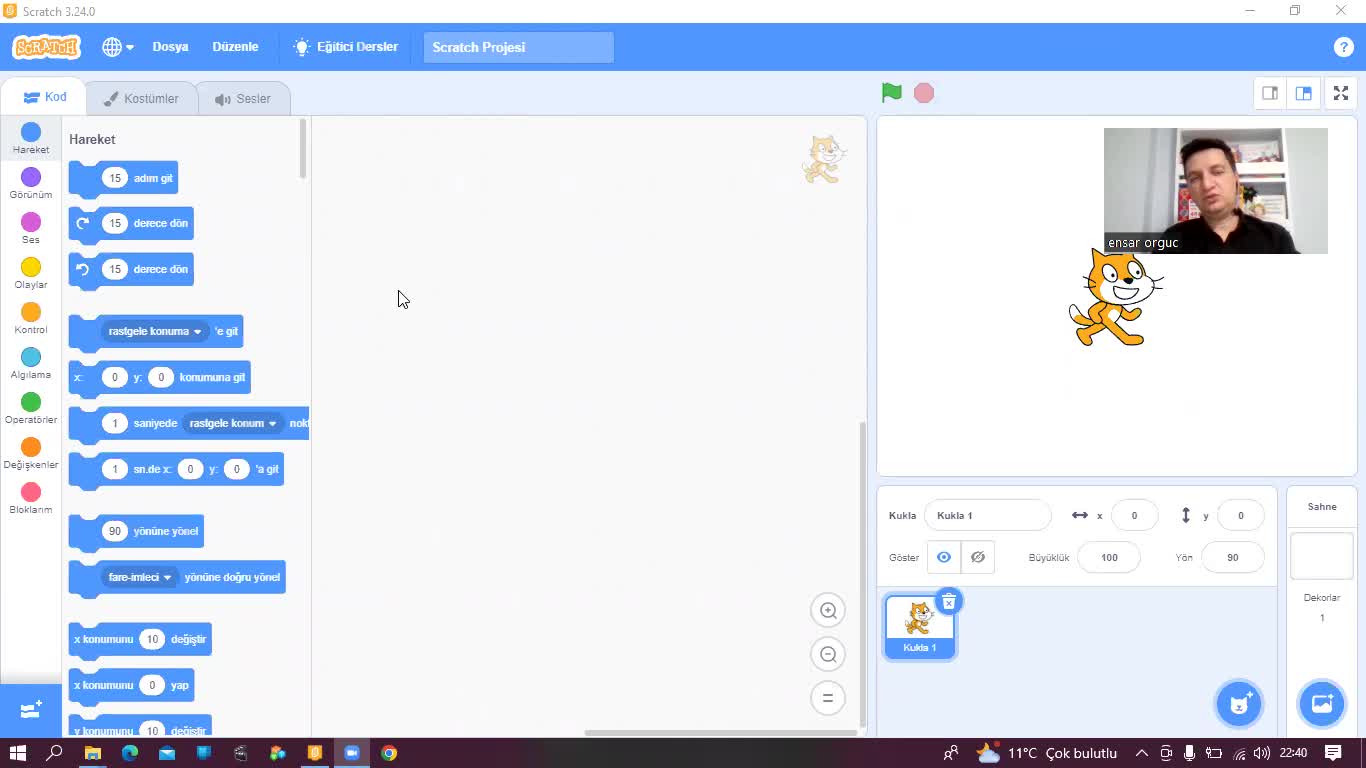The width and height of the screenshot is (1366, 768).
Task: Click the taskbar volume icon
Action: pyautogui.click(x=1262, y=753)
